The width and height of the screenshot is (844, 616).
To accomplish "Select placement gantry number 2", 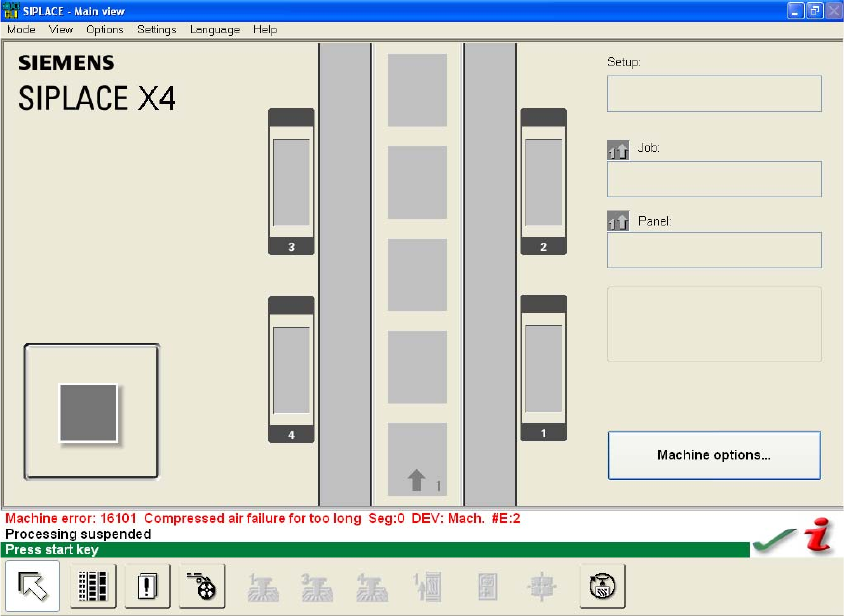I will point(544,181).
